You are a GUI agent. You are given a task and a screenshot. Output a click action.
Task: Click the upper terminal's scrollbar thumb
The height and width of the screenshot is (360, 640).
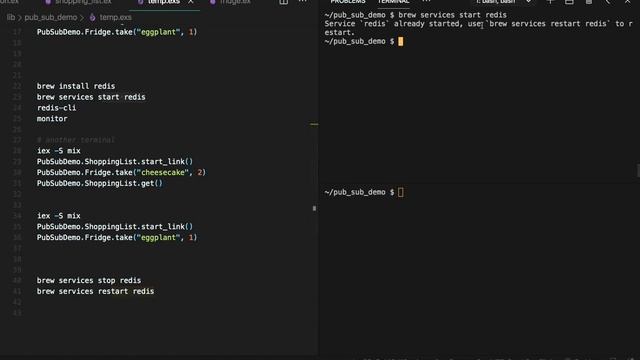[638, 171]
